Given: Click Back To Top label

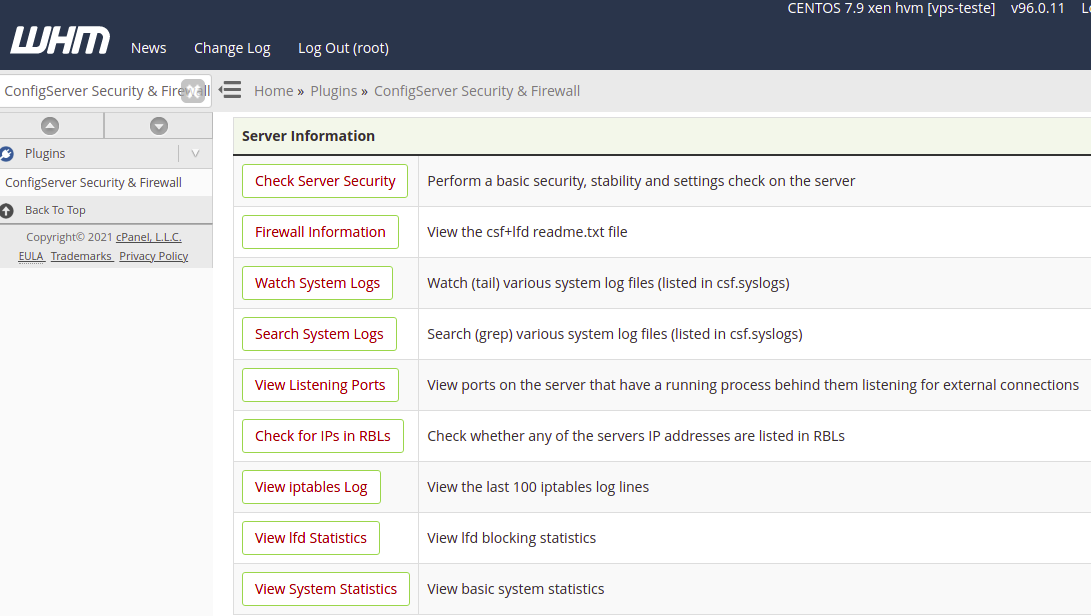Looking at the screenshot, I should [x=55, y=210].
